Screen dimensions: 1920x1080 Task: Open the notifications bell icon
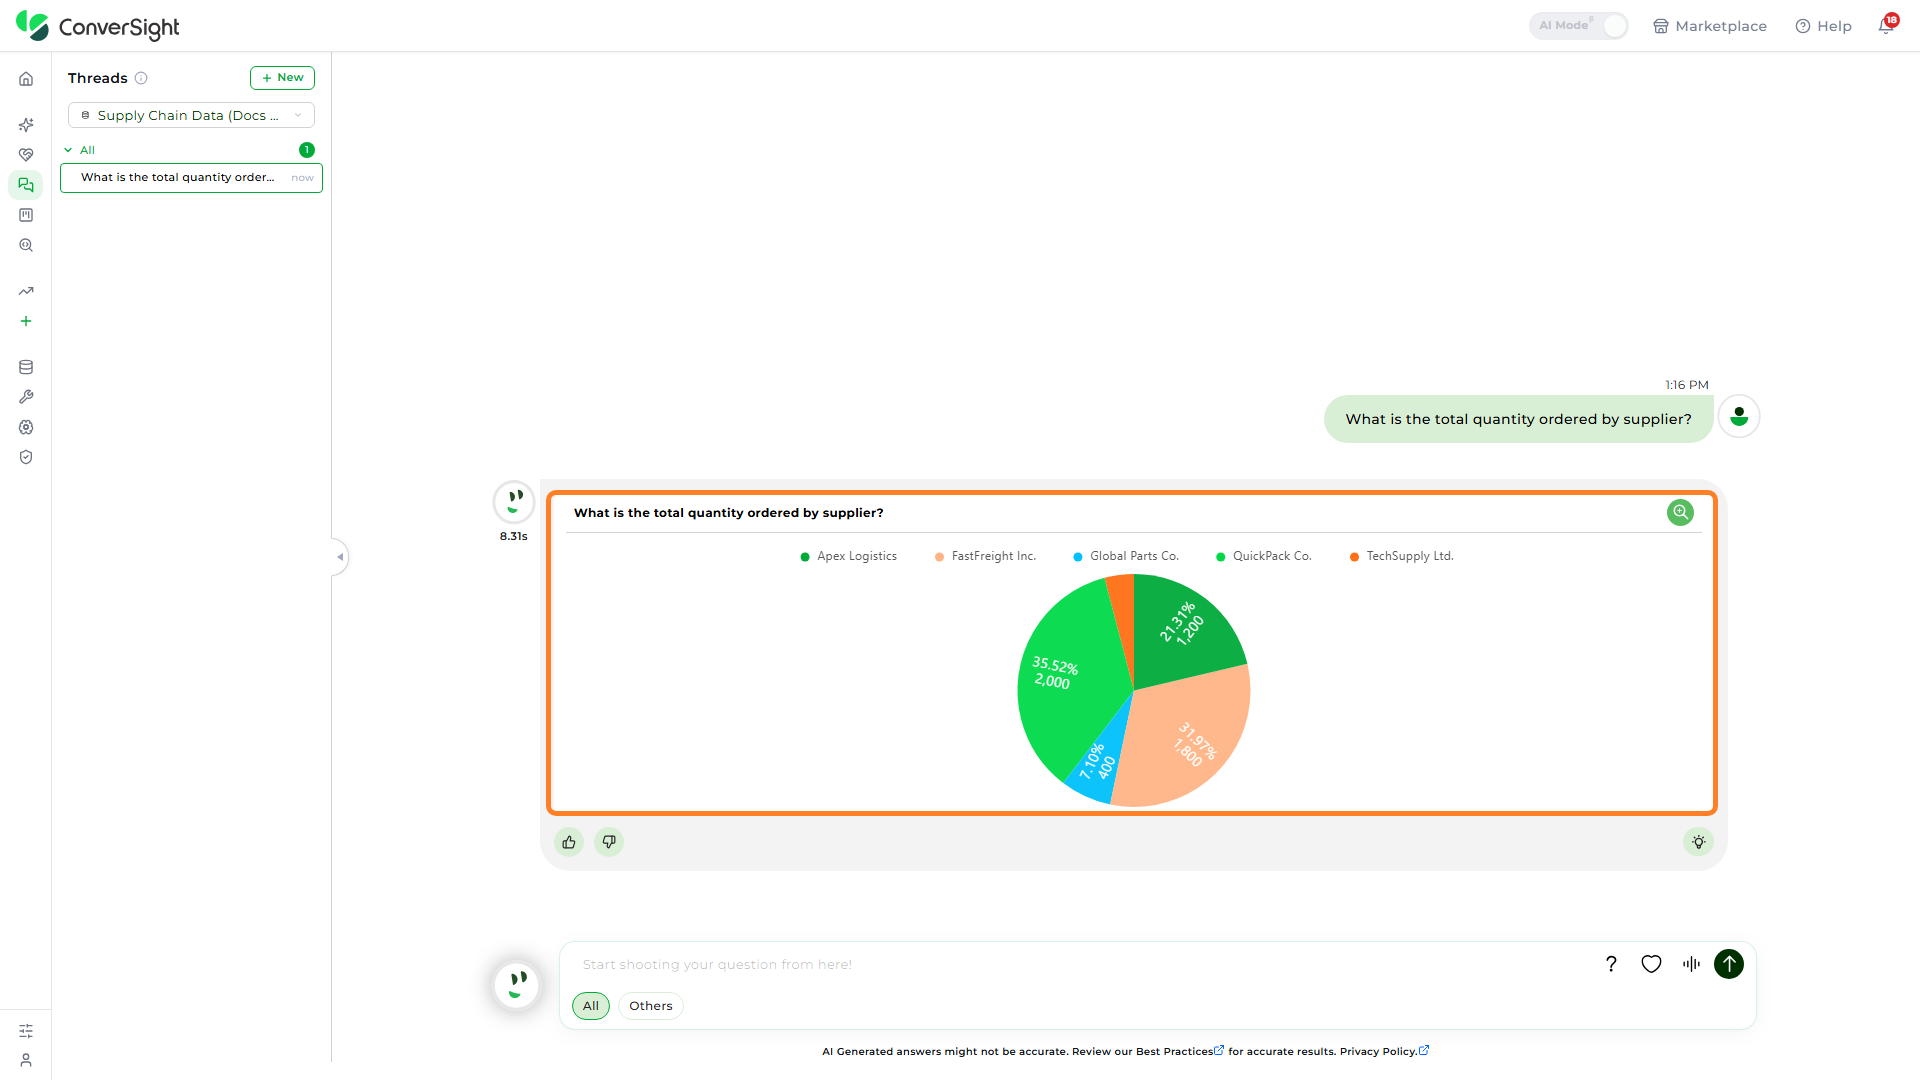pyautogui.click(x=1886, y=25)
